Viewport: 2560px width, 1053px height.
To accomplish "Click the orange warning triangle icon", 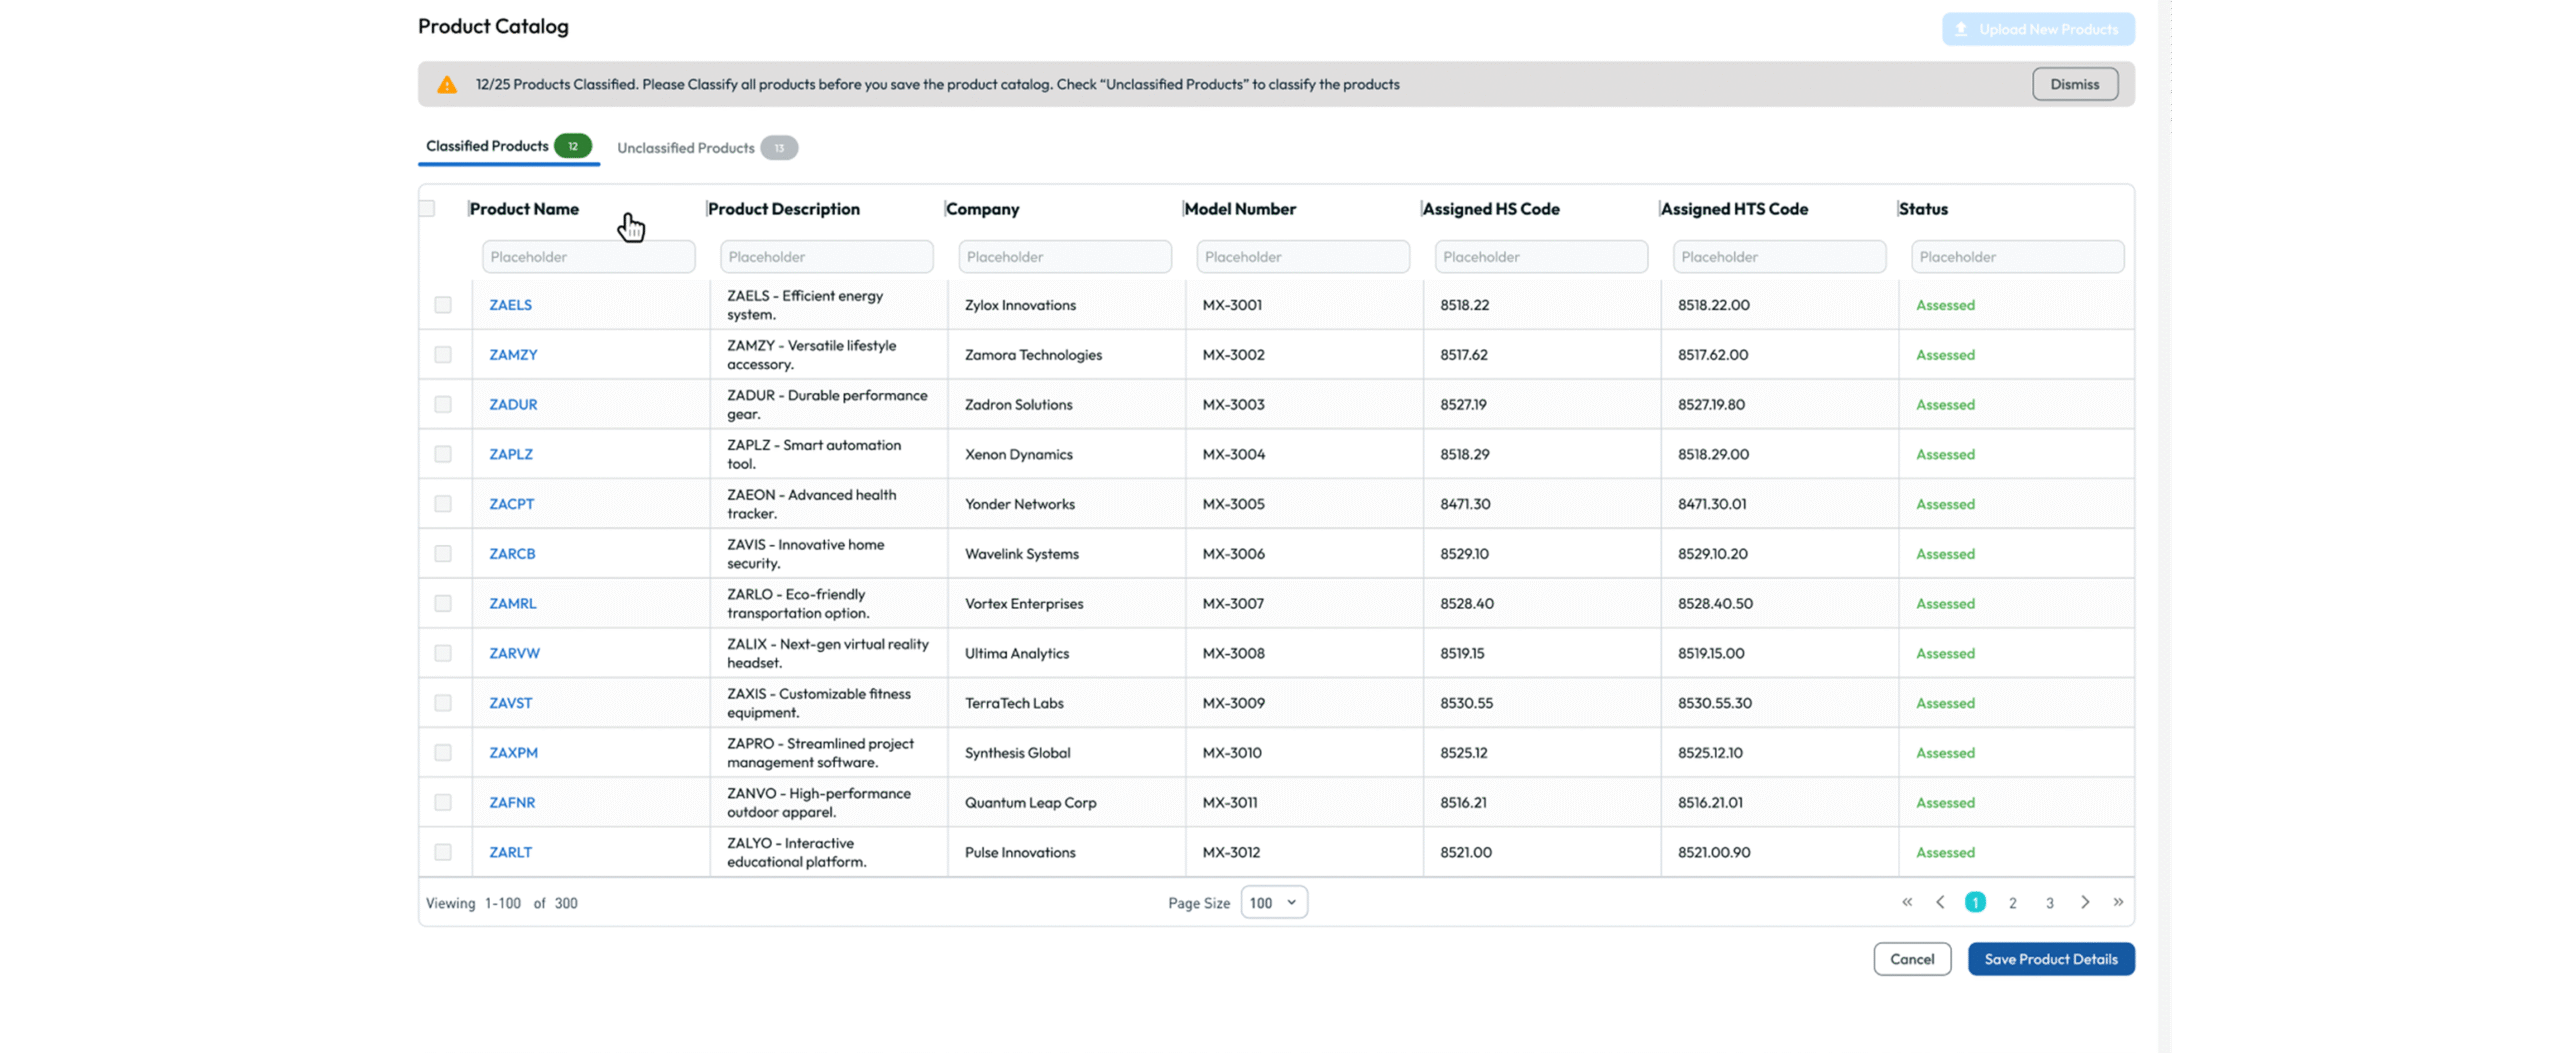I will click(x=447, y=85).
